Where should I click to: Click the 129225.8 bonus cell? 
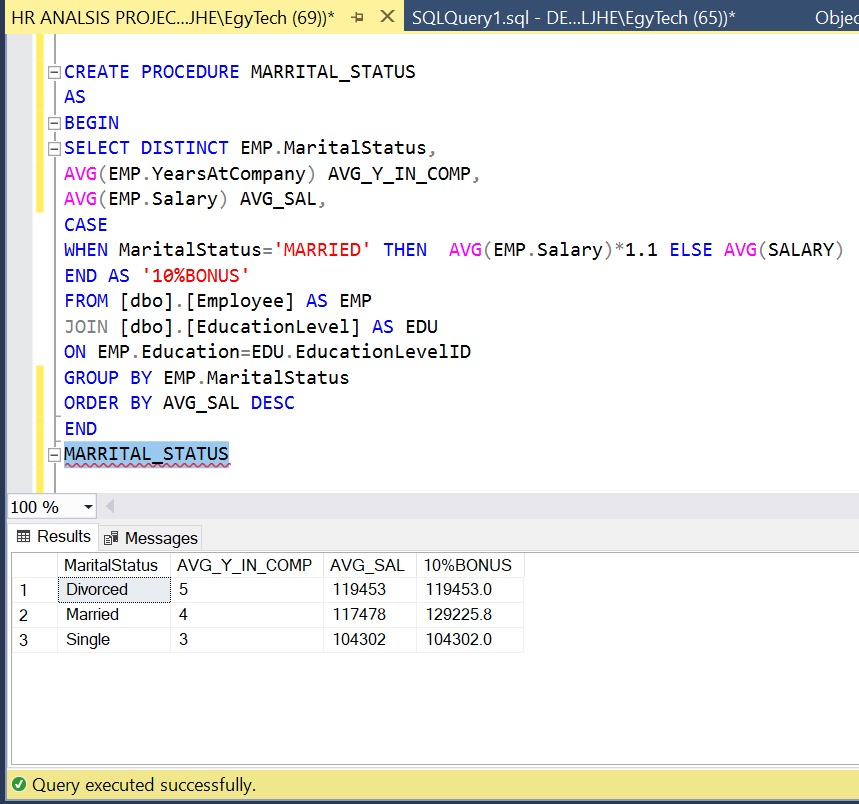[x=470, y=615]
